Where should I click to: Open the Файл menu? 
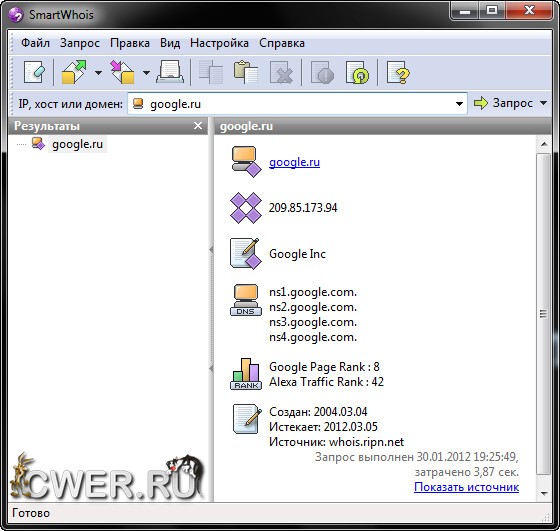35,43
